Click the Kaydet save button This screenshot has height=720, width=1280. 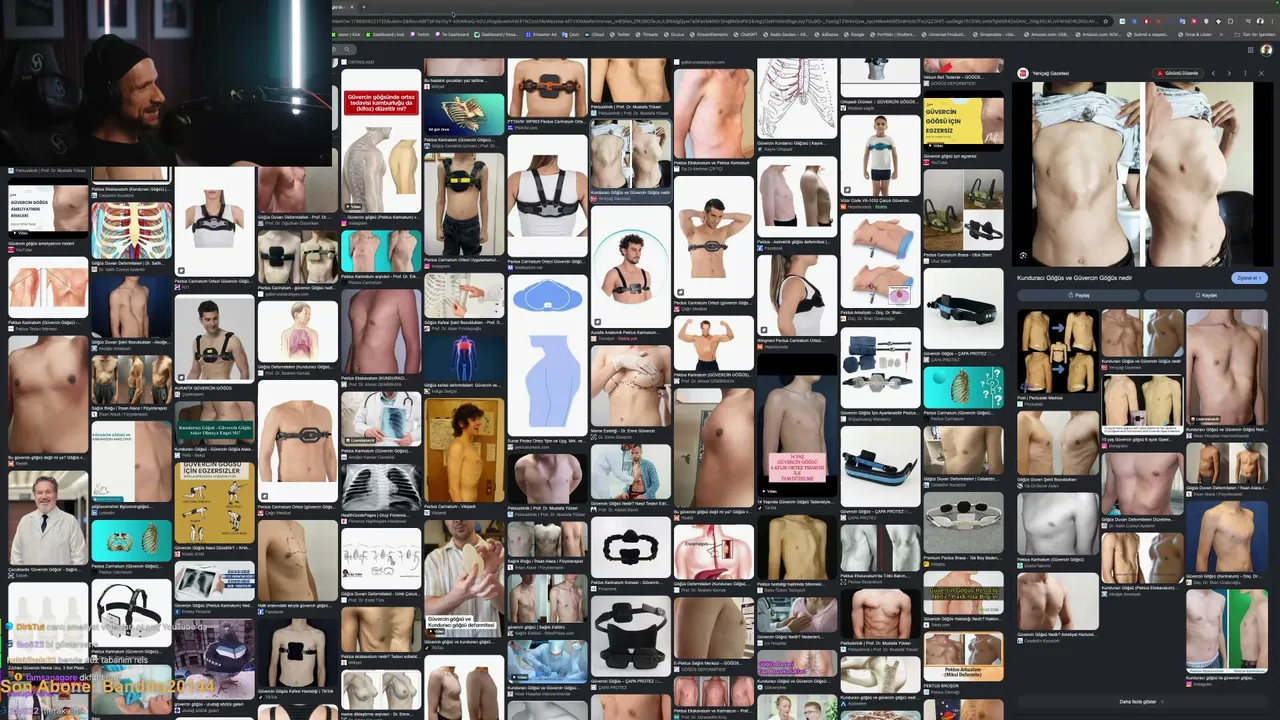(x=1206, y=295)
